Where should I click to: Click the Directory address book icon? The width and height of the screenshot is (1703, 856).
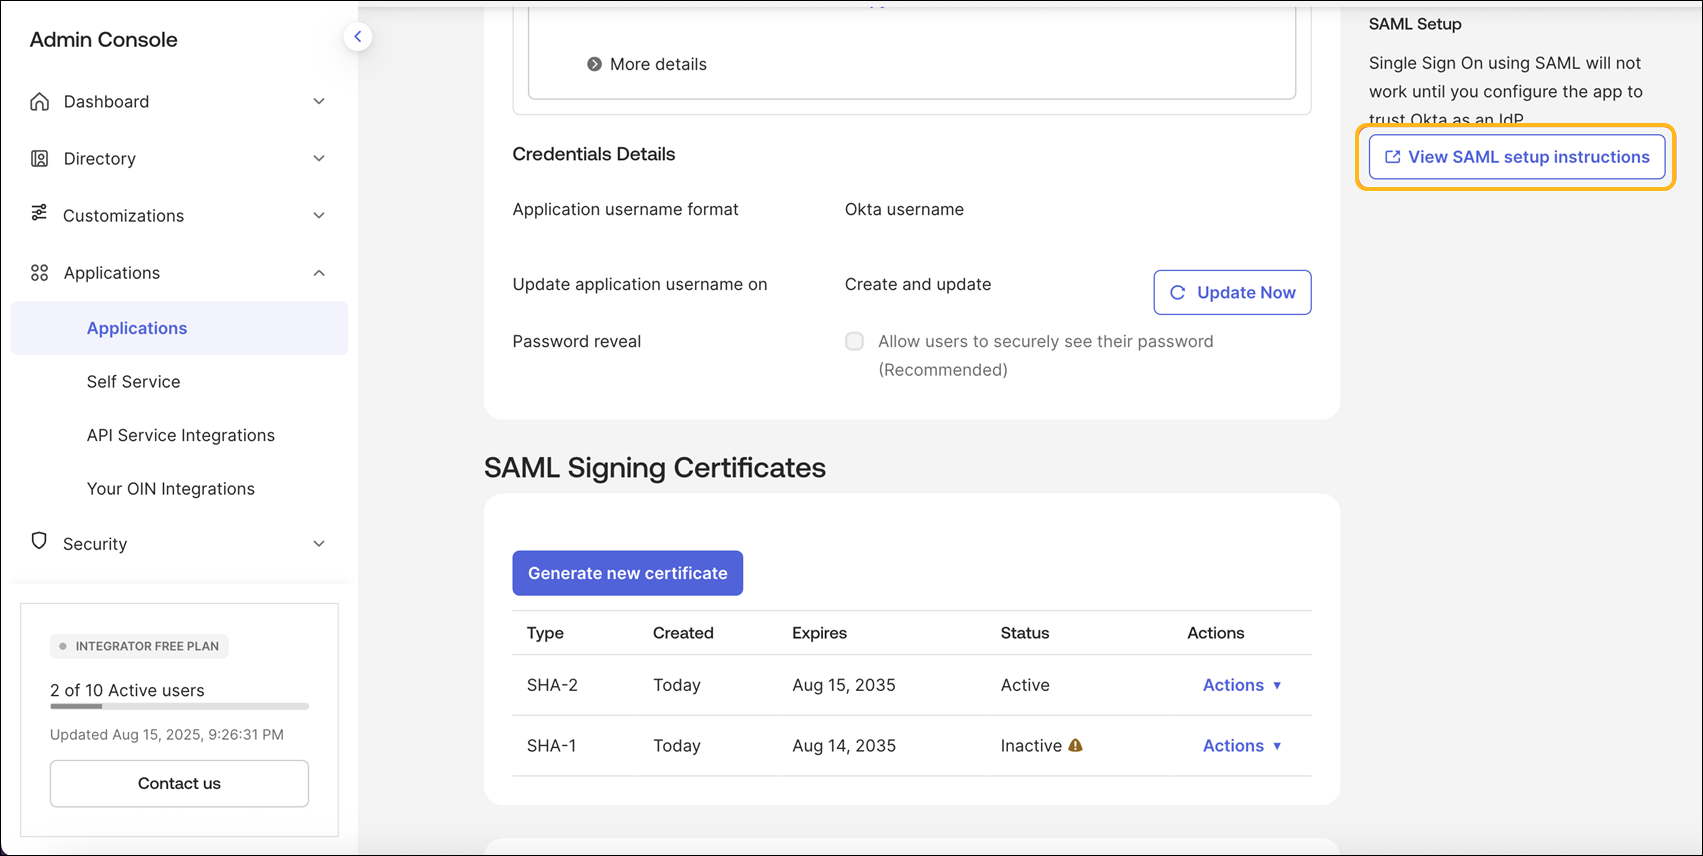pyautogui.click(x=39, y=159)
